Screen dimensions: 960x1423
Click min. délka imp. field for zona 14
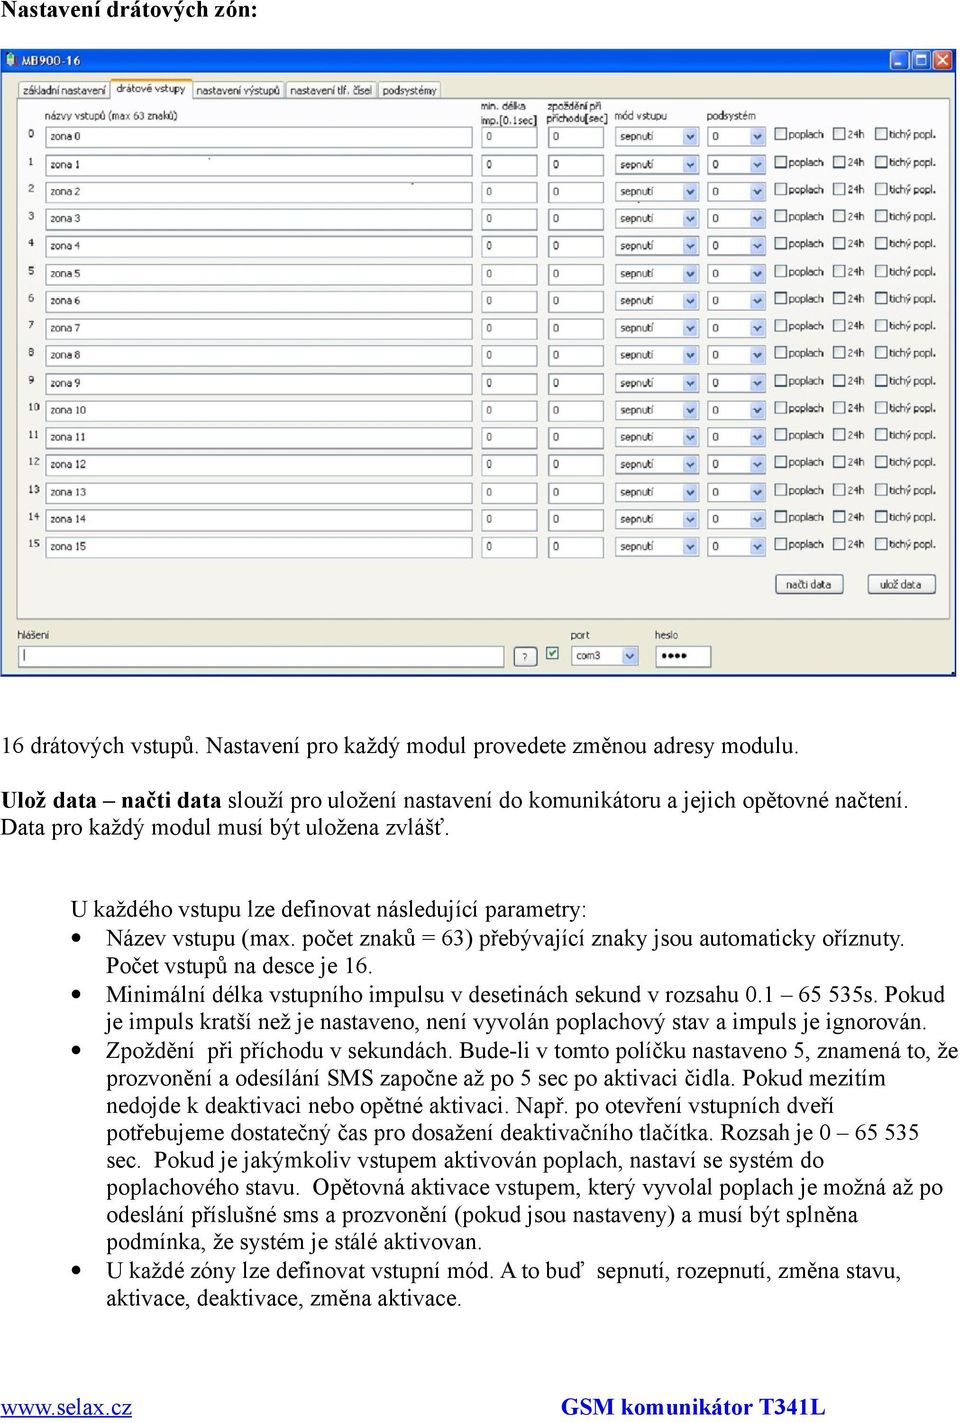click(509, 519)
